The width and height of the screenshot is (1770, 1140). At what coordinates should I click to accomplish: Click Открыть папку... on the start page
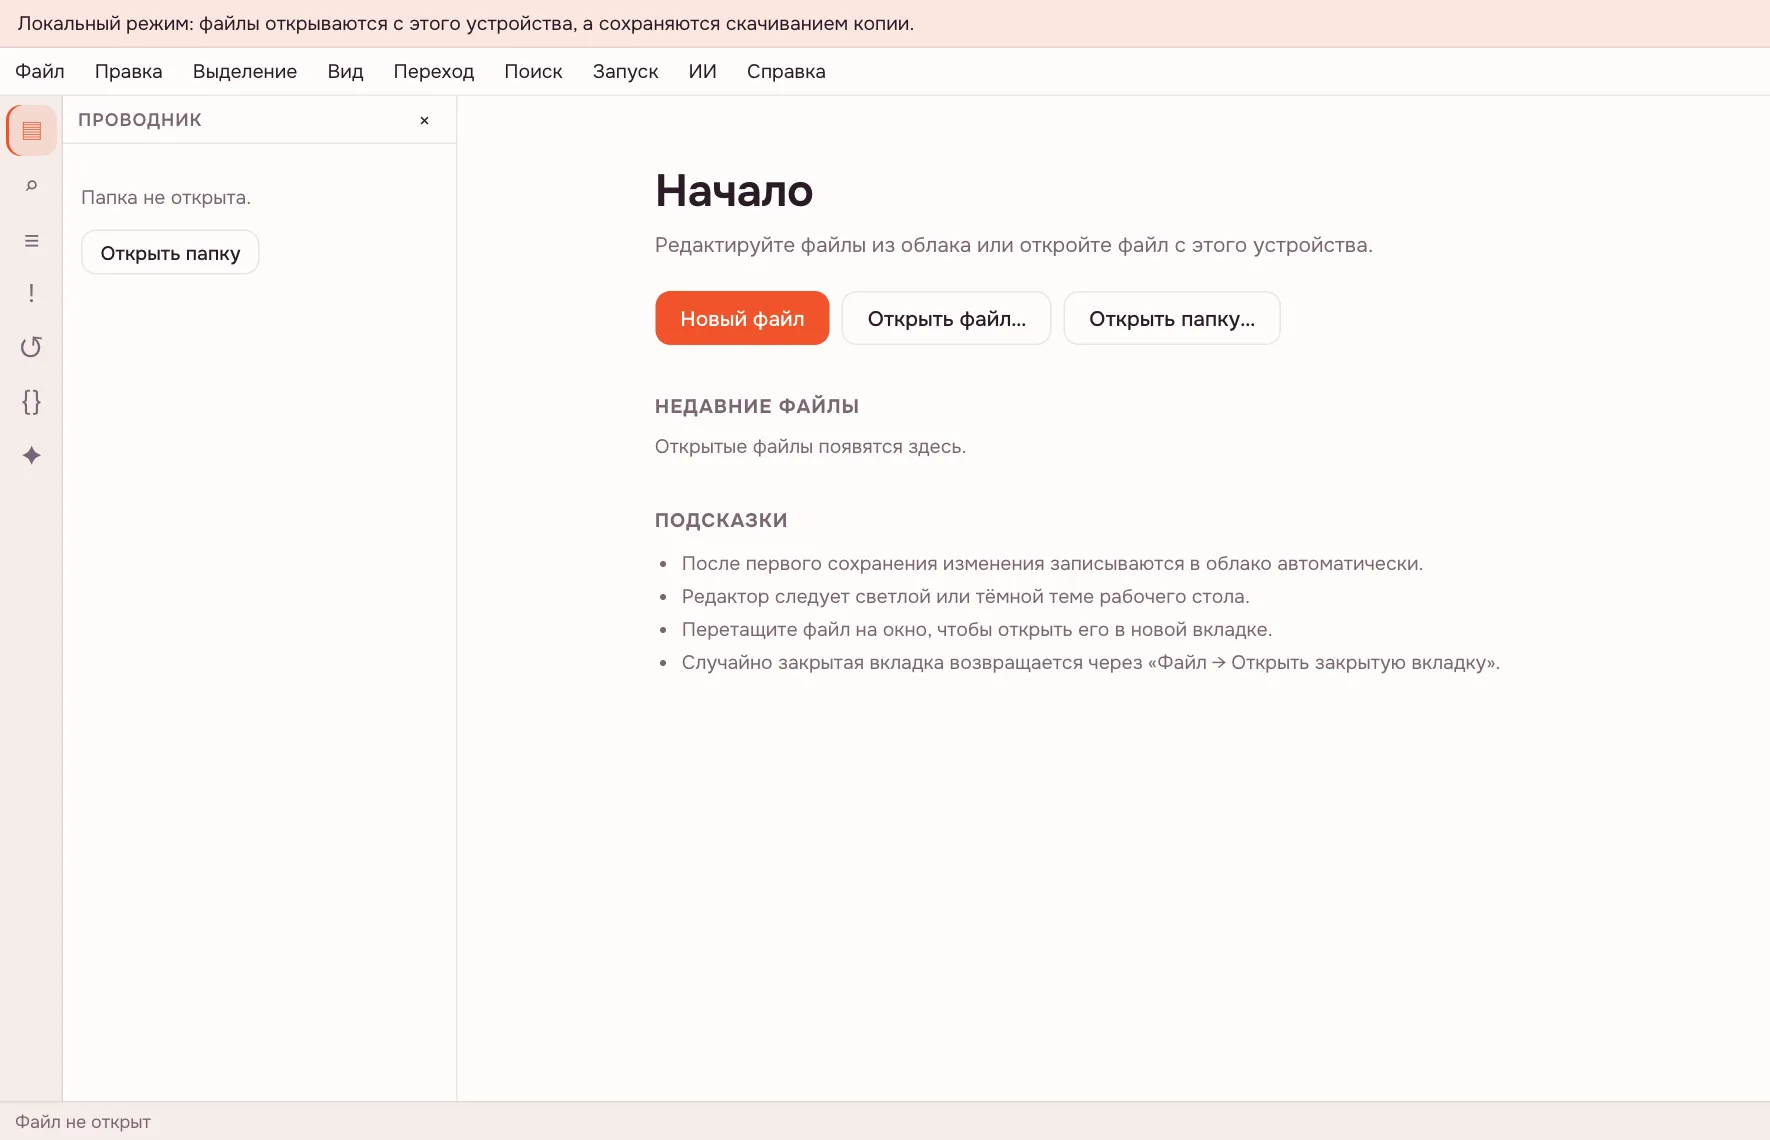pyautogui.click(x=1172, y=318)
